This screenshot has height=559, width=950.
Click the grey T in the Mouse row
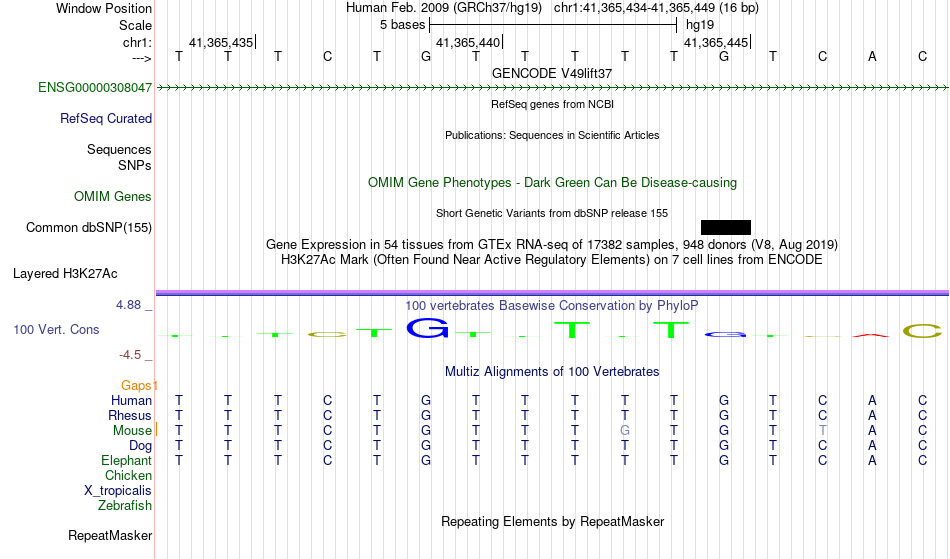[822, 431]
